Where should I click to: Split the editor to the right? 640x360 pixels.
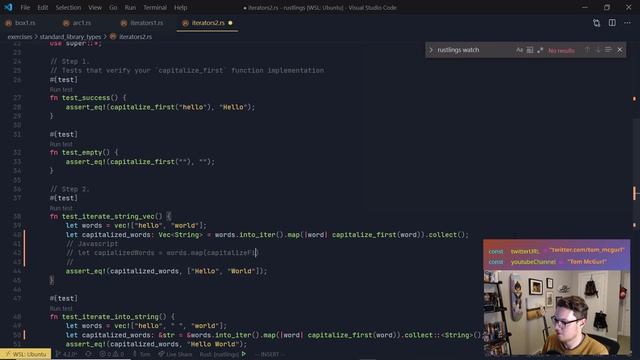pyautogui.click(x=612, y=23)
